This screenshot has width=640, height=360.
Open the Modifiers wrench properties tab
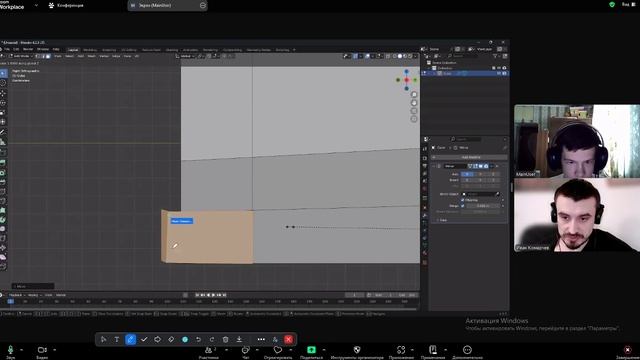[425, 215]
